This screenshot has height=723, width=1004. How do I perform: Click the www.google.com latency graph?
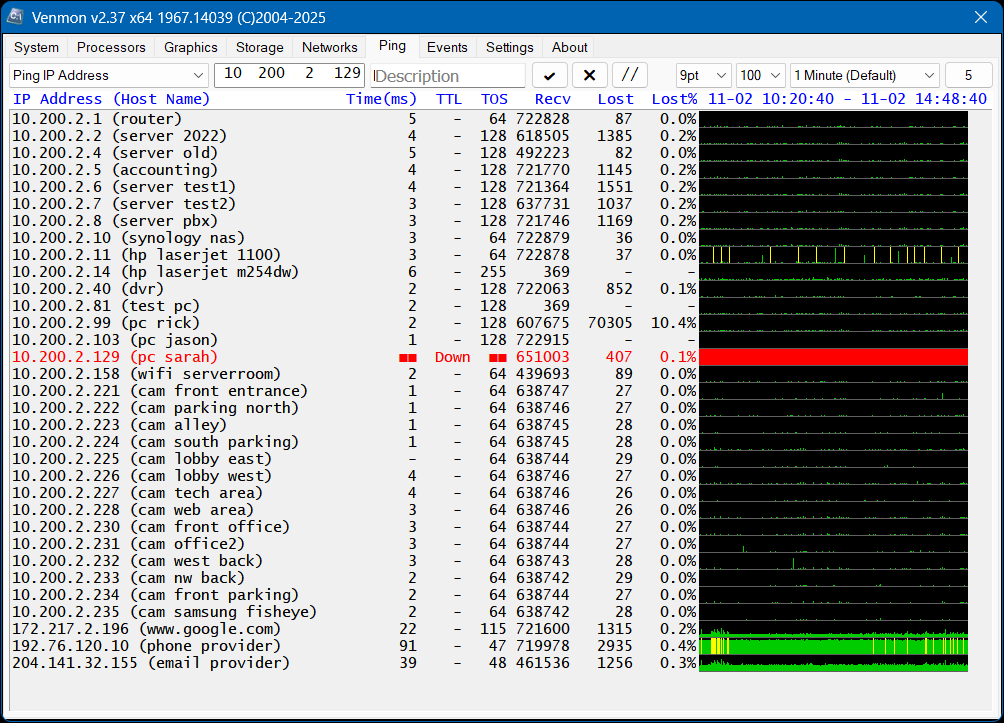(833, 629)
